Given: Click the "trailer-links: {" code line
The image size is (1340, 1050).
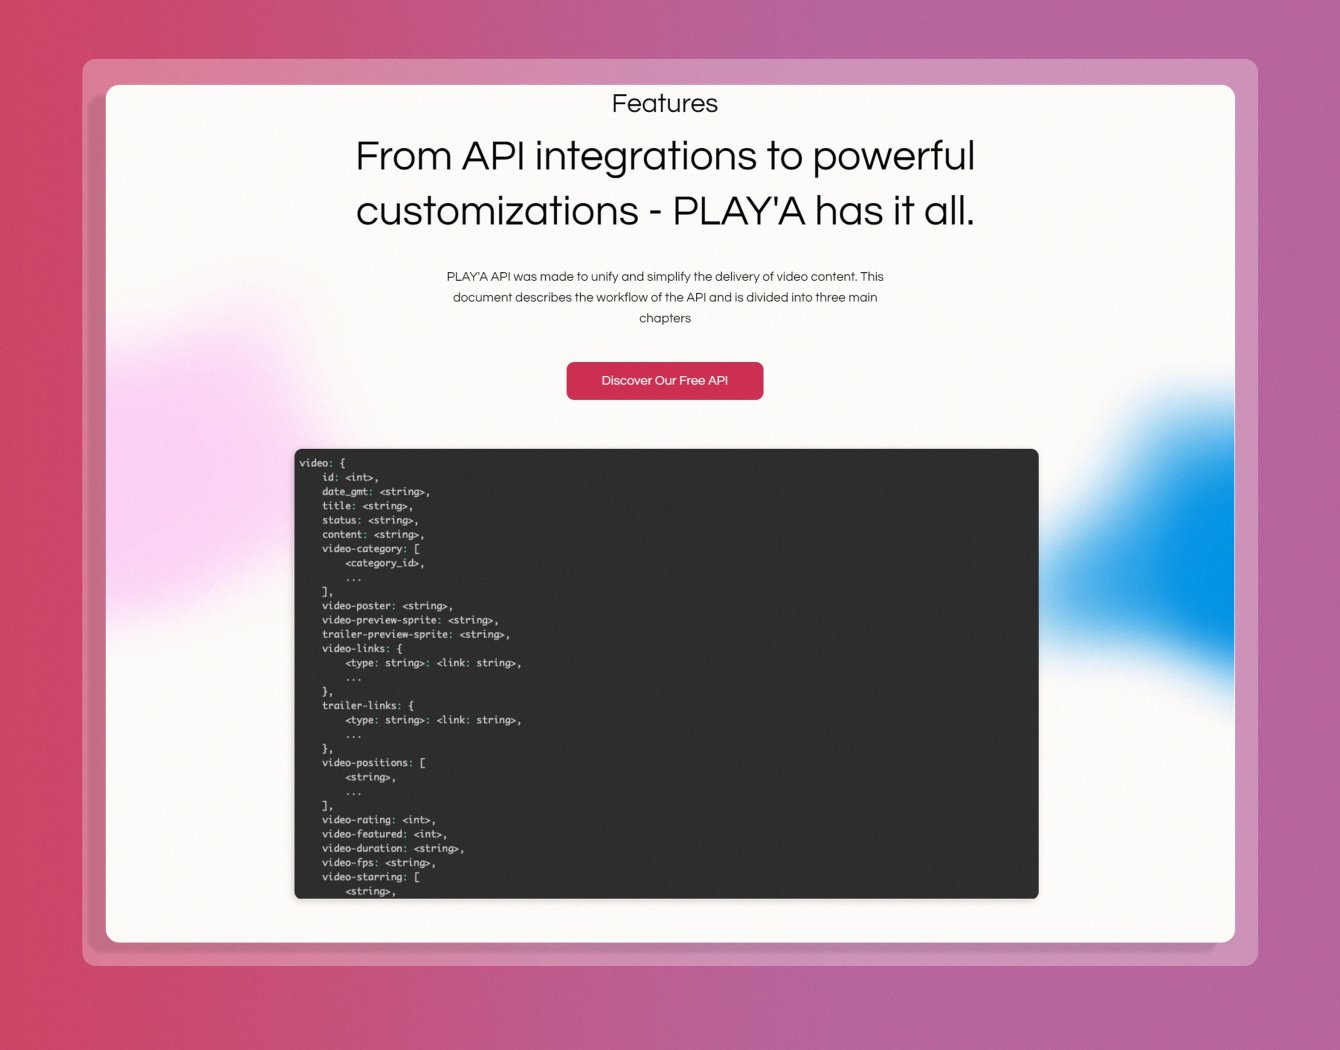Looking at the screenshot, I should point(368,706).
